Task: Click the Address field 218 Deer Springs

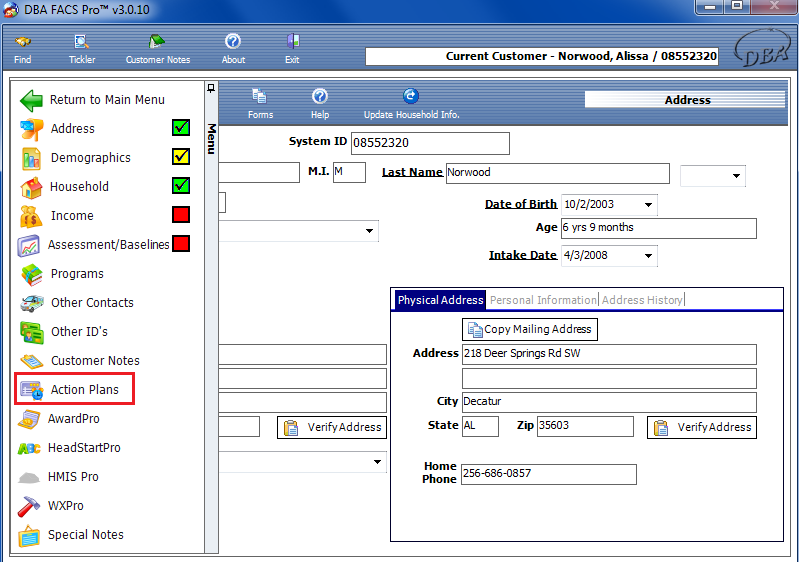Action: click(x=609, y=354)
